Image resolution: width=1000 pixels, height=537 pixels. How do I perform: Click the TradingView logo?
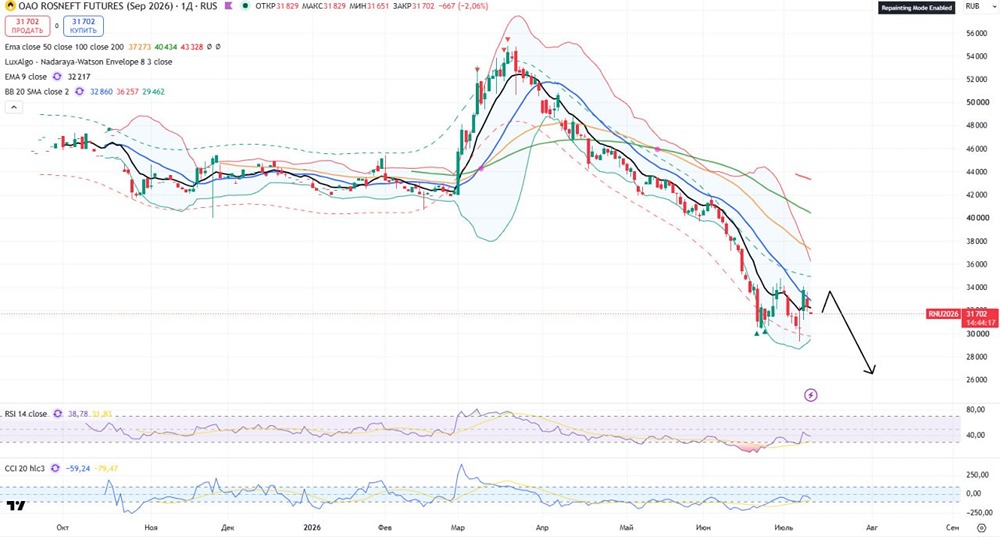(x=16, y=505)
